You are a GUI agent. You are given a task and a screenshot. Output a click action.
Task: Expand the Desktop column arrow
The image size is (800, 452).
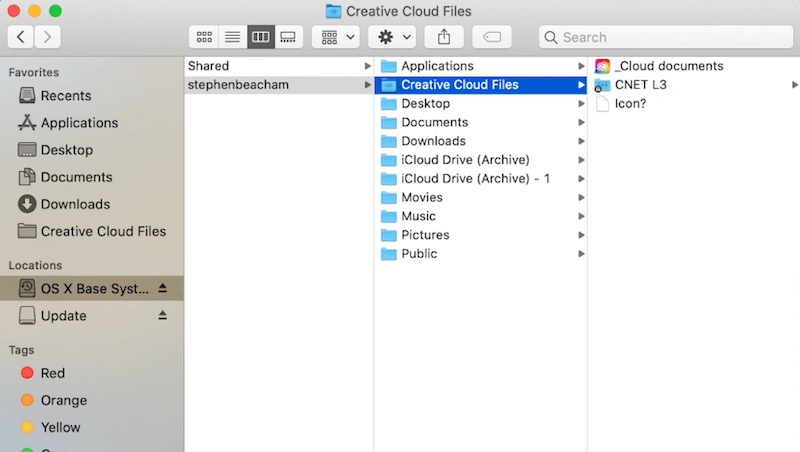(x=581, y=104)
